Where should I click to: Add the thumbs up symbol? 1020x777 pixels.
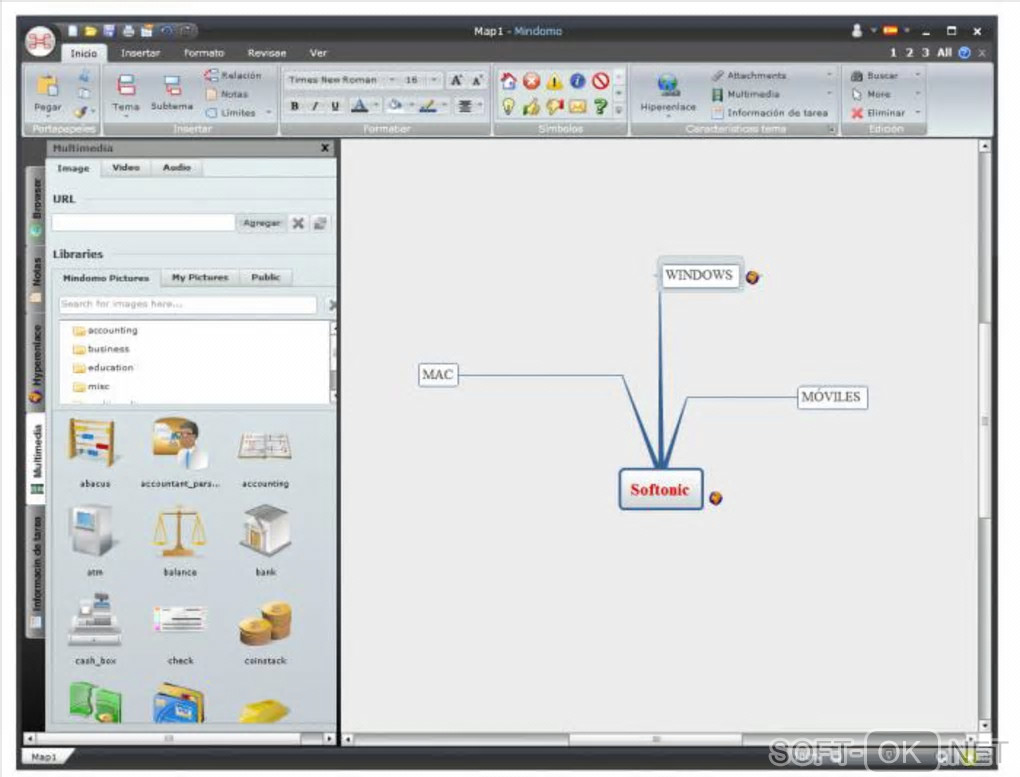click(x=531, y=106)
